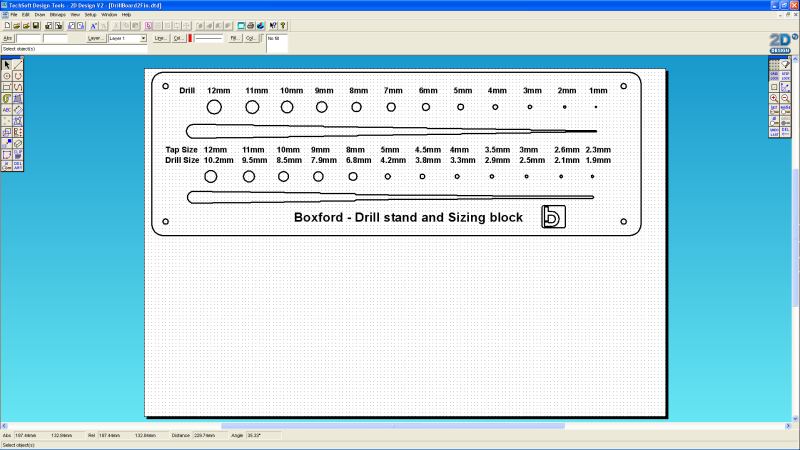Screen dimensions: 800x450
Task: Select the Circle drawing tool
Action: click(x=7, y=76)
